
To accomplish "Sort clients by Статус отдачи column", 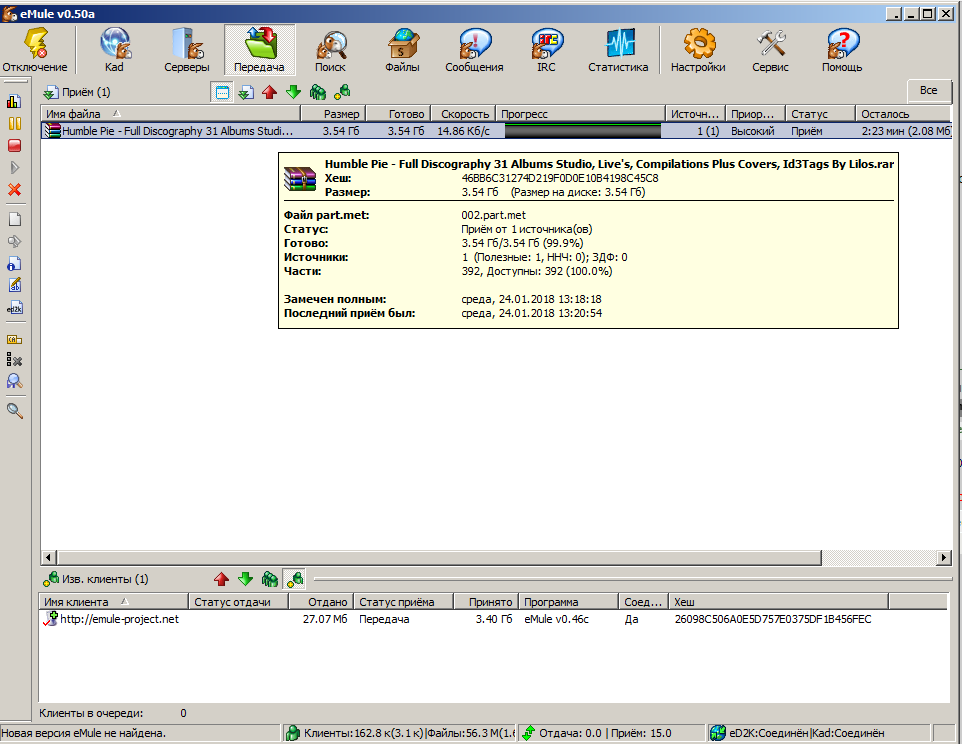I will point(239,602).
